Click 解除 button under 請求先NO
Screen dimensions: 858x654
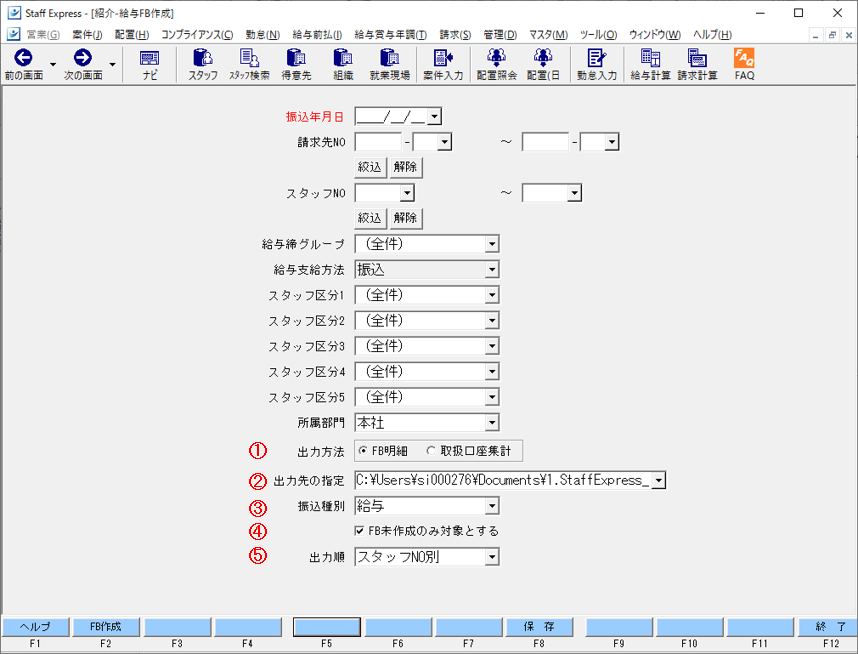pos(405,167)
